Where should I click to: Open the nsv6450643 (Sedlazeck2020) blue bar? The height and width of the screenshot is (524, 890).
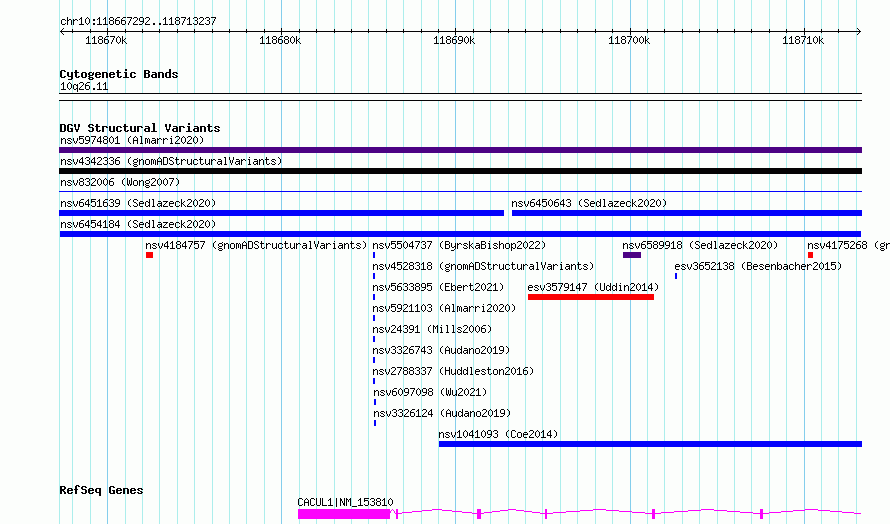click(x=687, y=213)
